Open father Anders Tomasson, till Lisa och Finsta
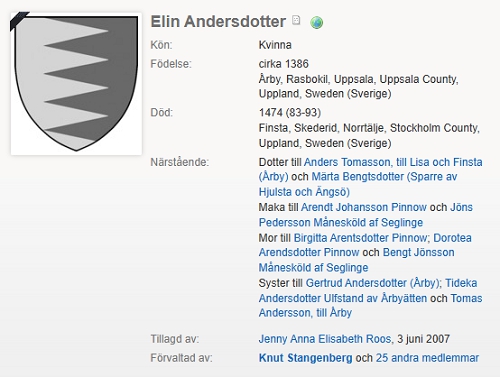Image resolution: width=500 pixels, height=377 pixels. click(x=370, y=169)
